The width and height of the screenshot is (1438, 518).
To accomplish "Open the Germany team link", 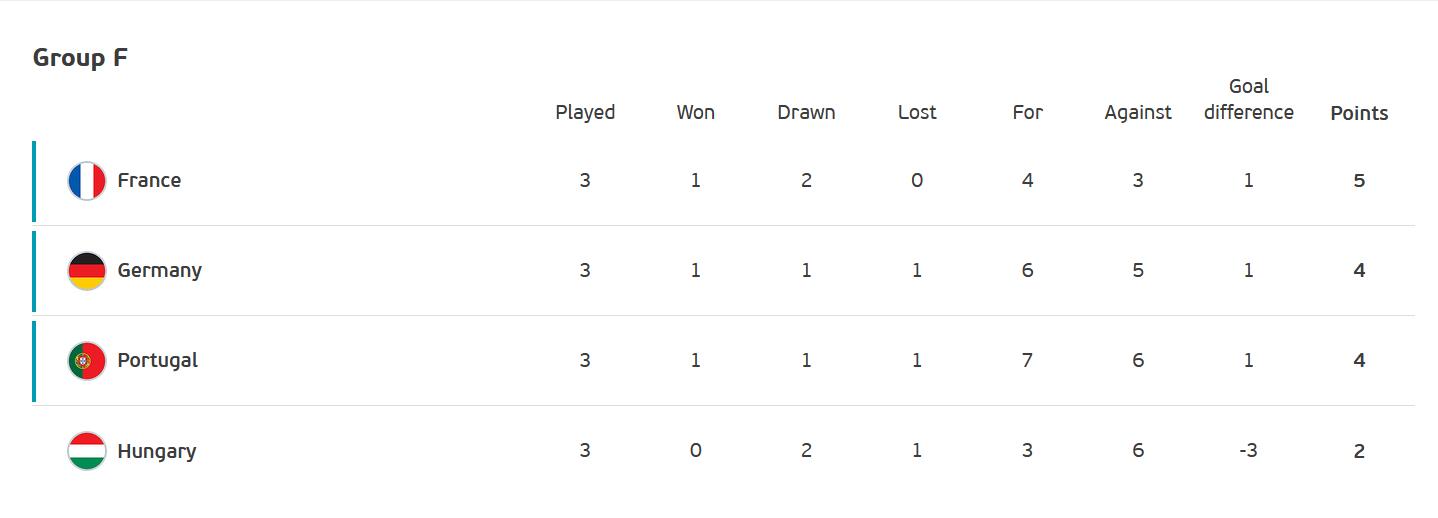I will pos(159,271).
